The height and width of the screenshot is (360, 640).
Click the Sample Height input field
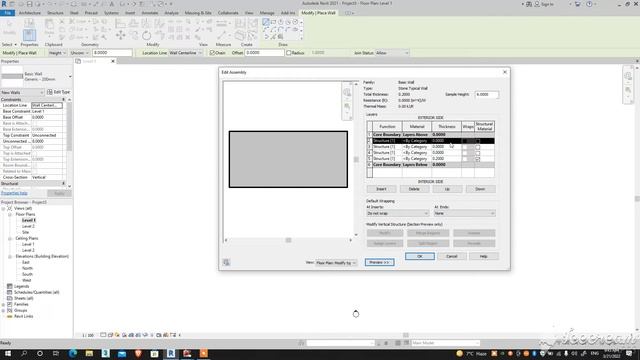pyautogui.click(x=487, y=94)
